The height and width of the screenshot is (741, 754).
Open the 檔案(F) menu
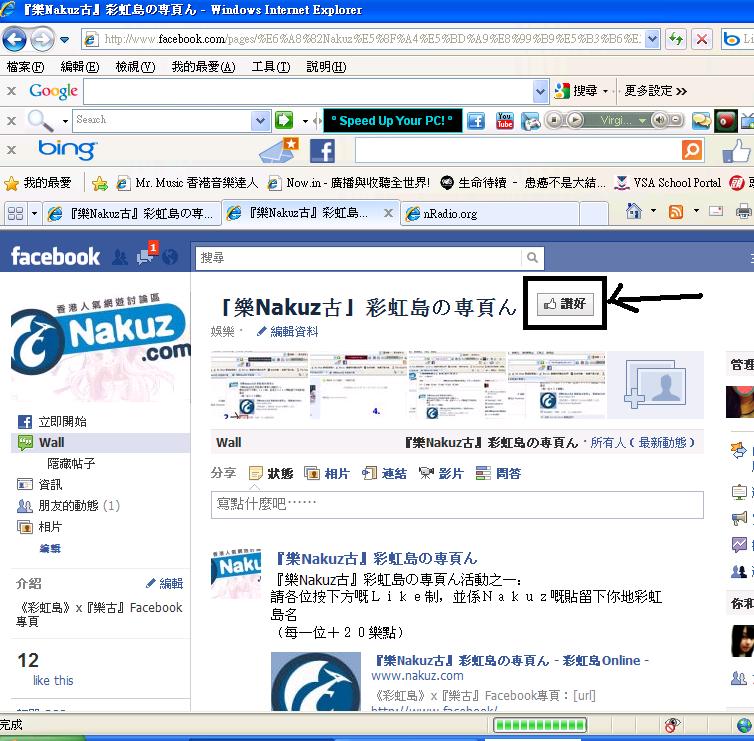click(25, 67)
